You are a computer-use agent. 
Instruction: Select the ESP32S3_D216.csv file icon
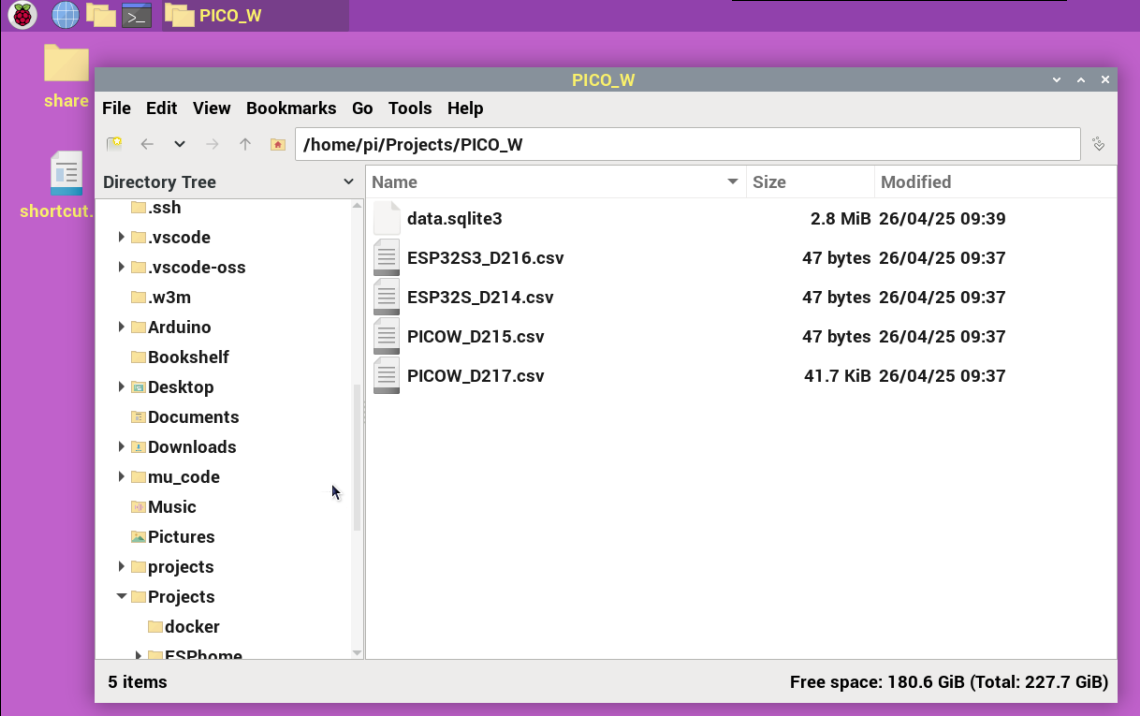coord(386,257)
